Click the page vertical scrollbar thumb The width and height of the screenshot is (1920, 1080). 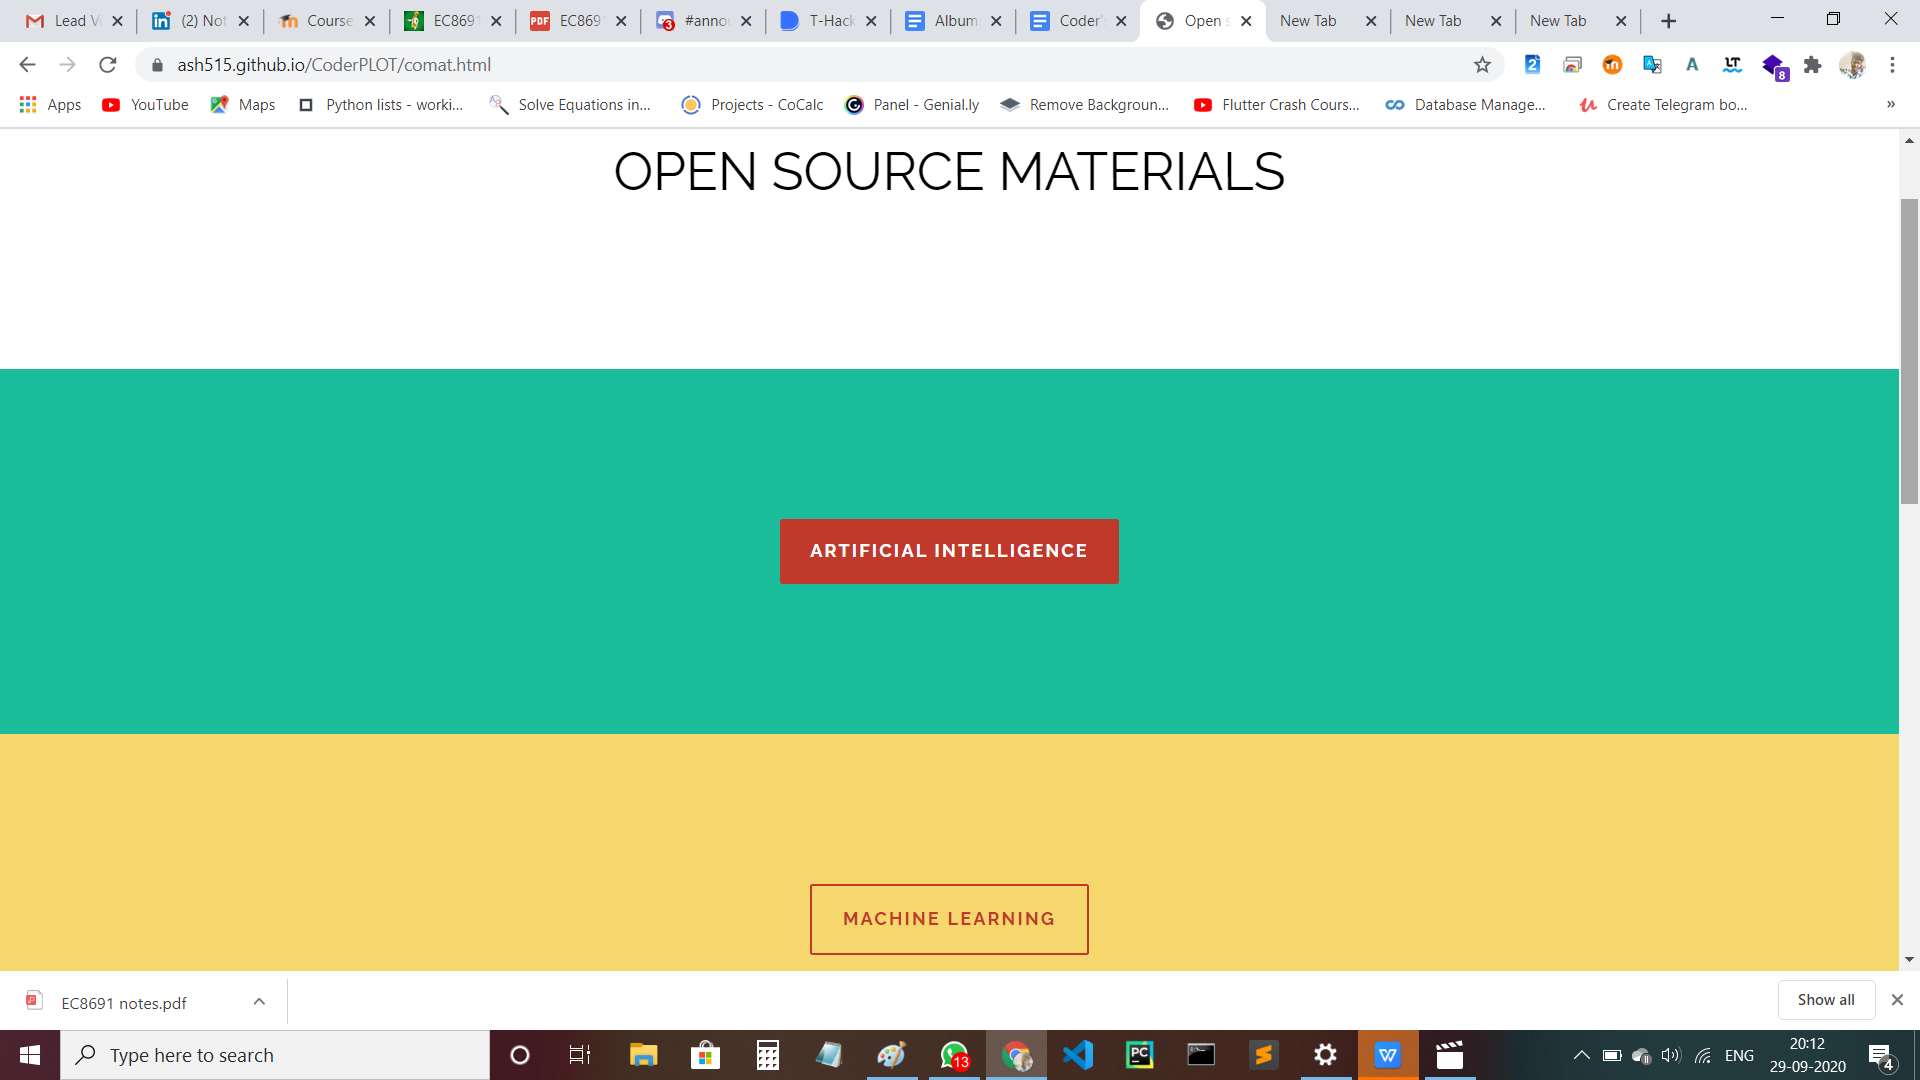[1909, 350]
